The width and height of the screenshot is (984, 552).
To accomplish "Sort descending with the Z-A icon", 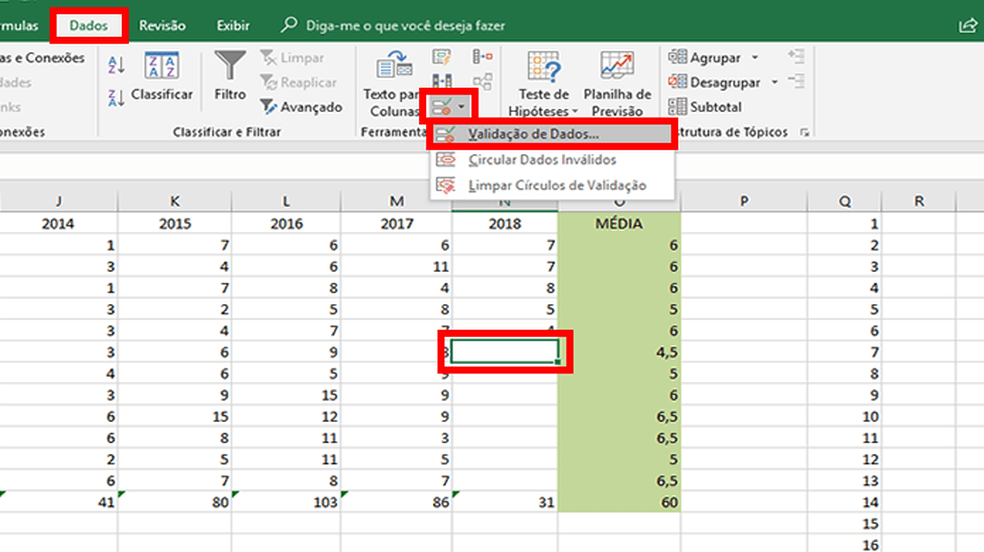I will [x=116, y=96].
